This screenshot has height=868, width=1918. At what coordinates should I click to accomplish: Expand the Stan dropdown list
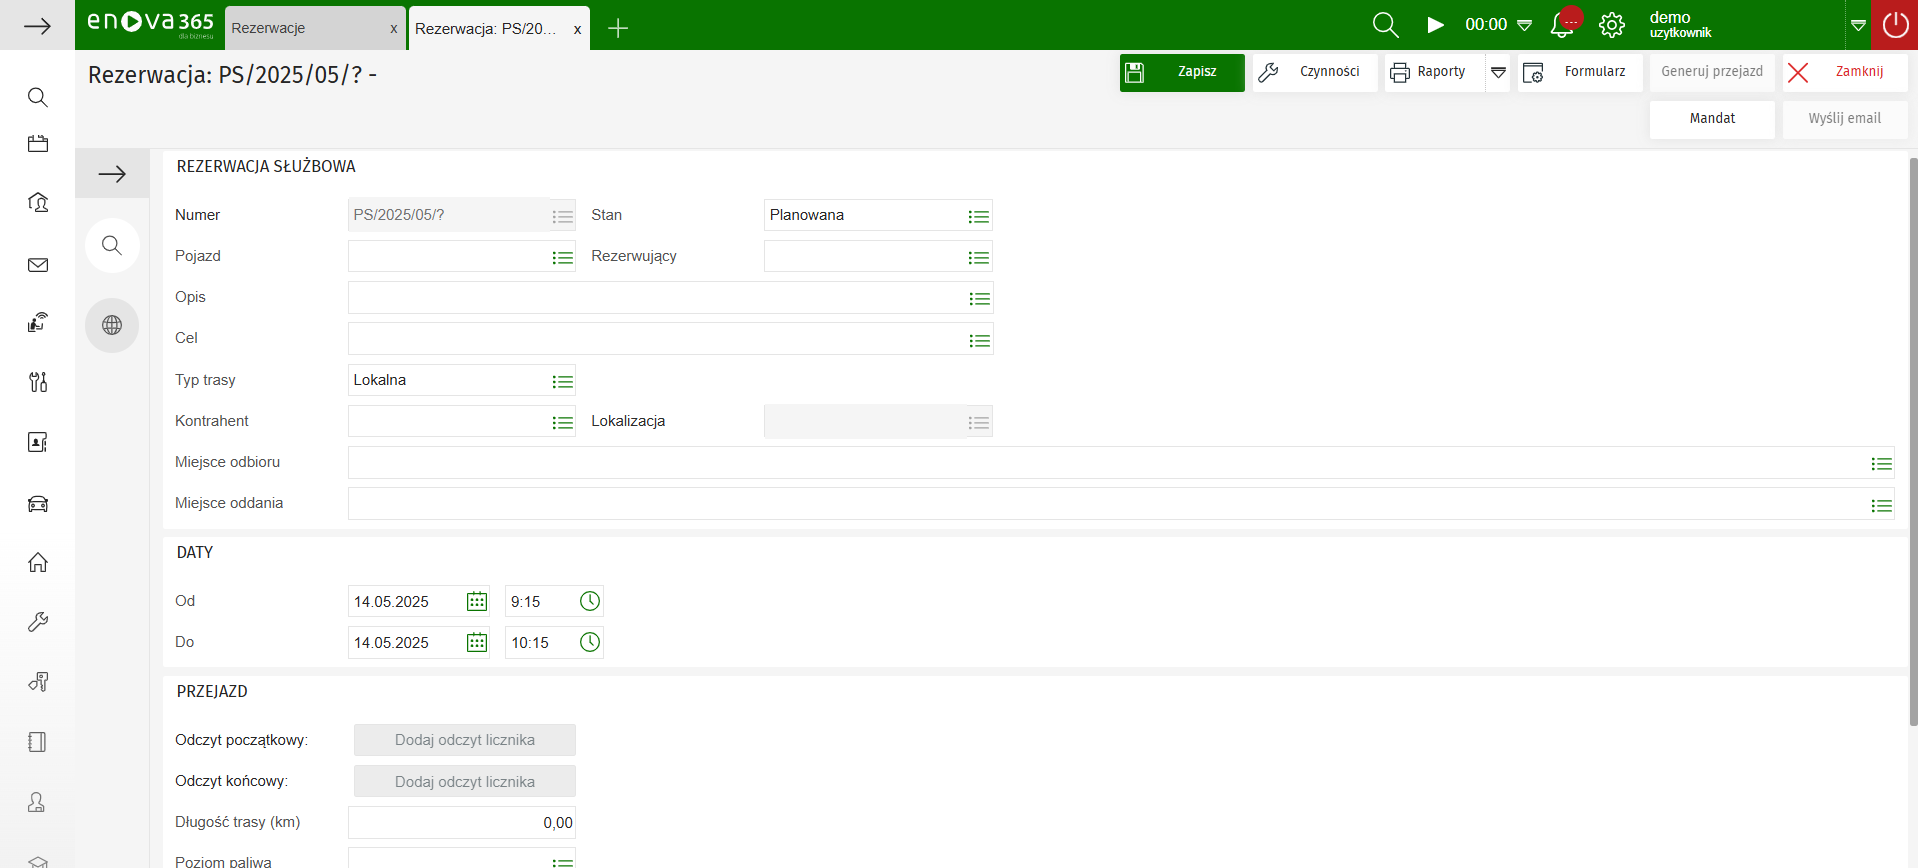click(x=978, y=216)
